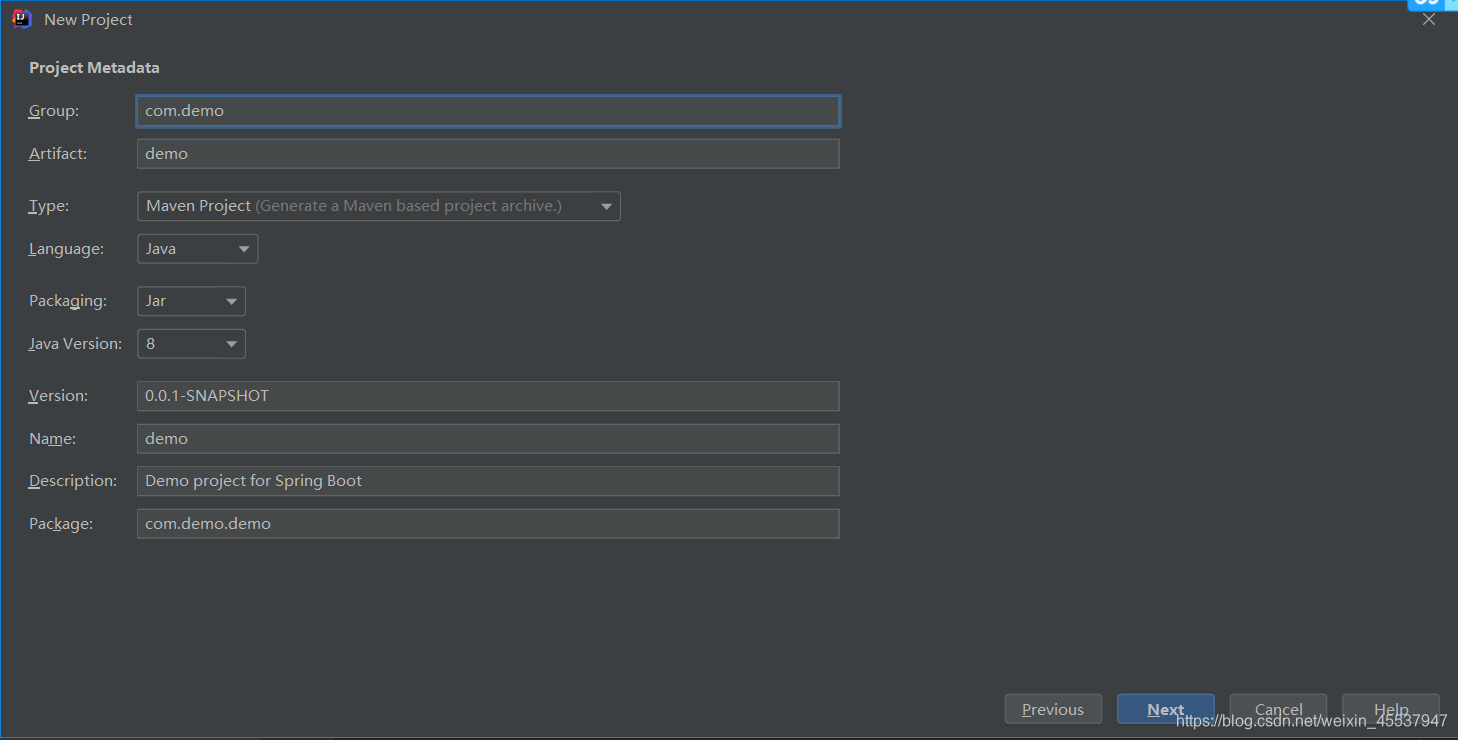Click the Package field com.demo.demo

tap(488, 524)
